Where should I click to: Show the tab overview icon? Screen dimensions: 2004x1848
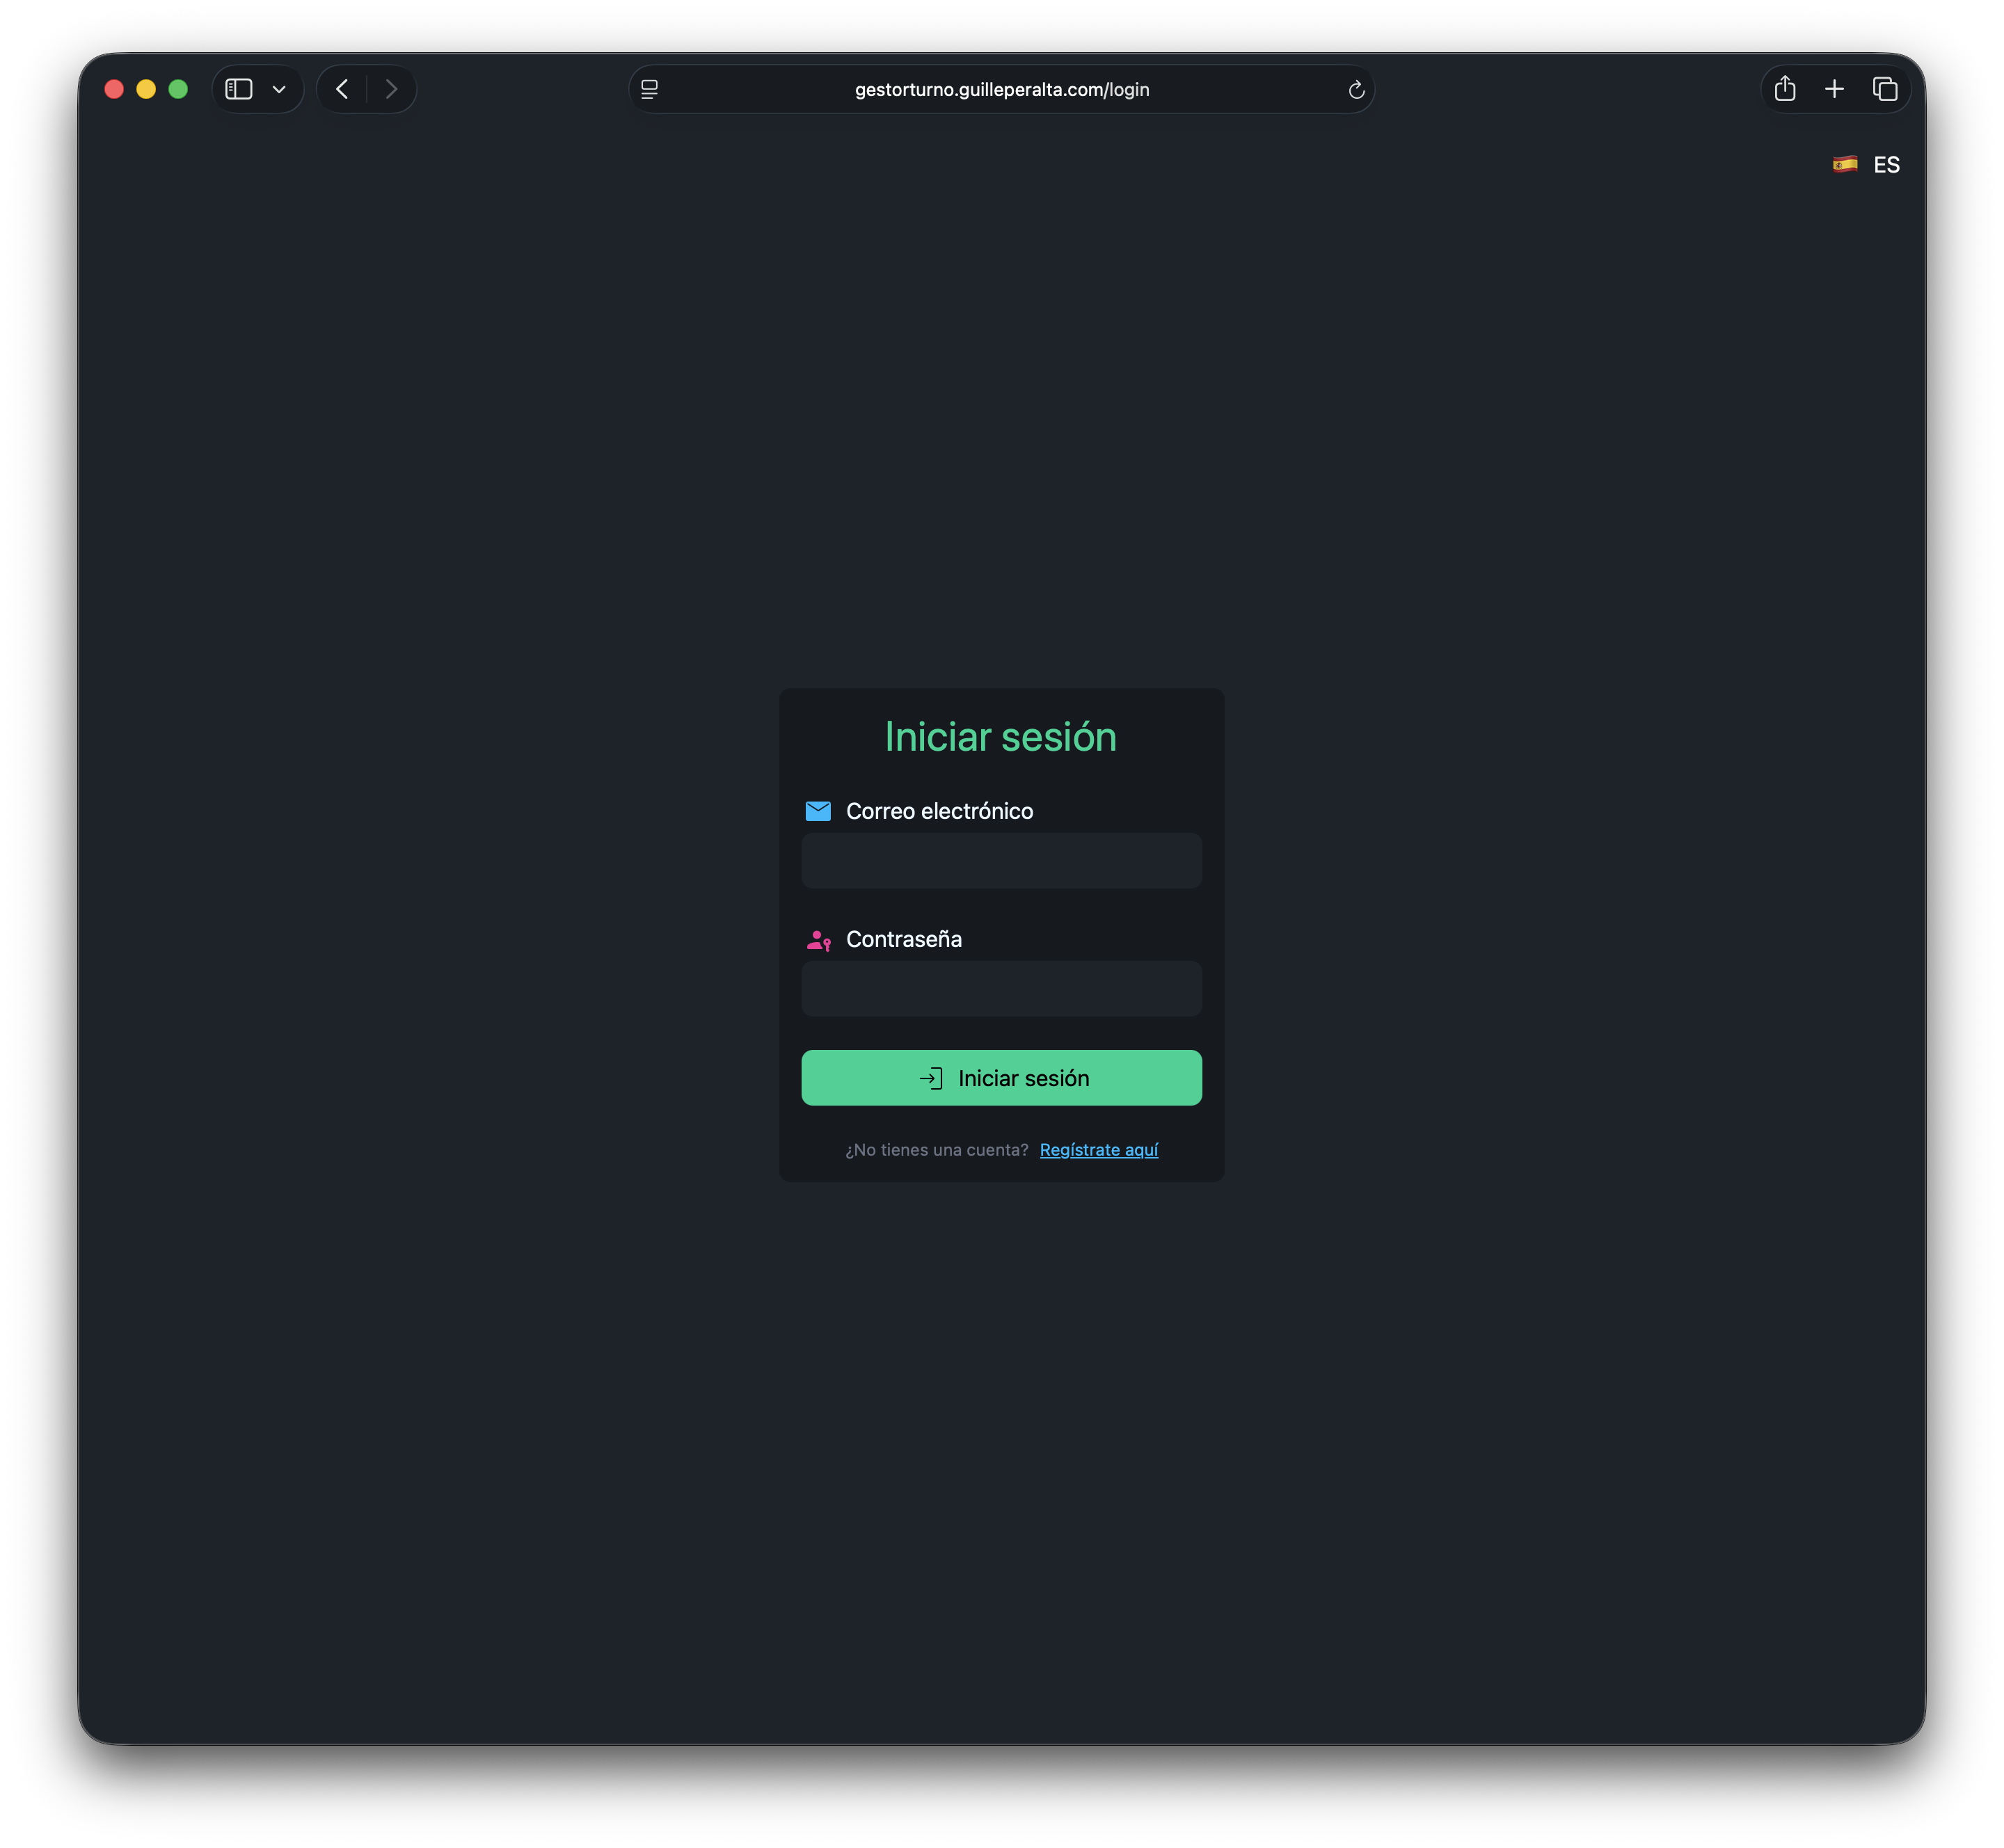pos(1885,89)
